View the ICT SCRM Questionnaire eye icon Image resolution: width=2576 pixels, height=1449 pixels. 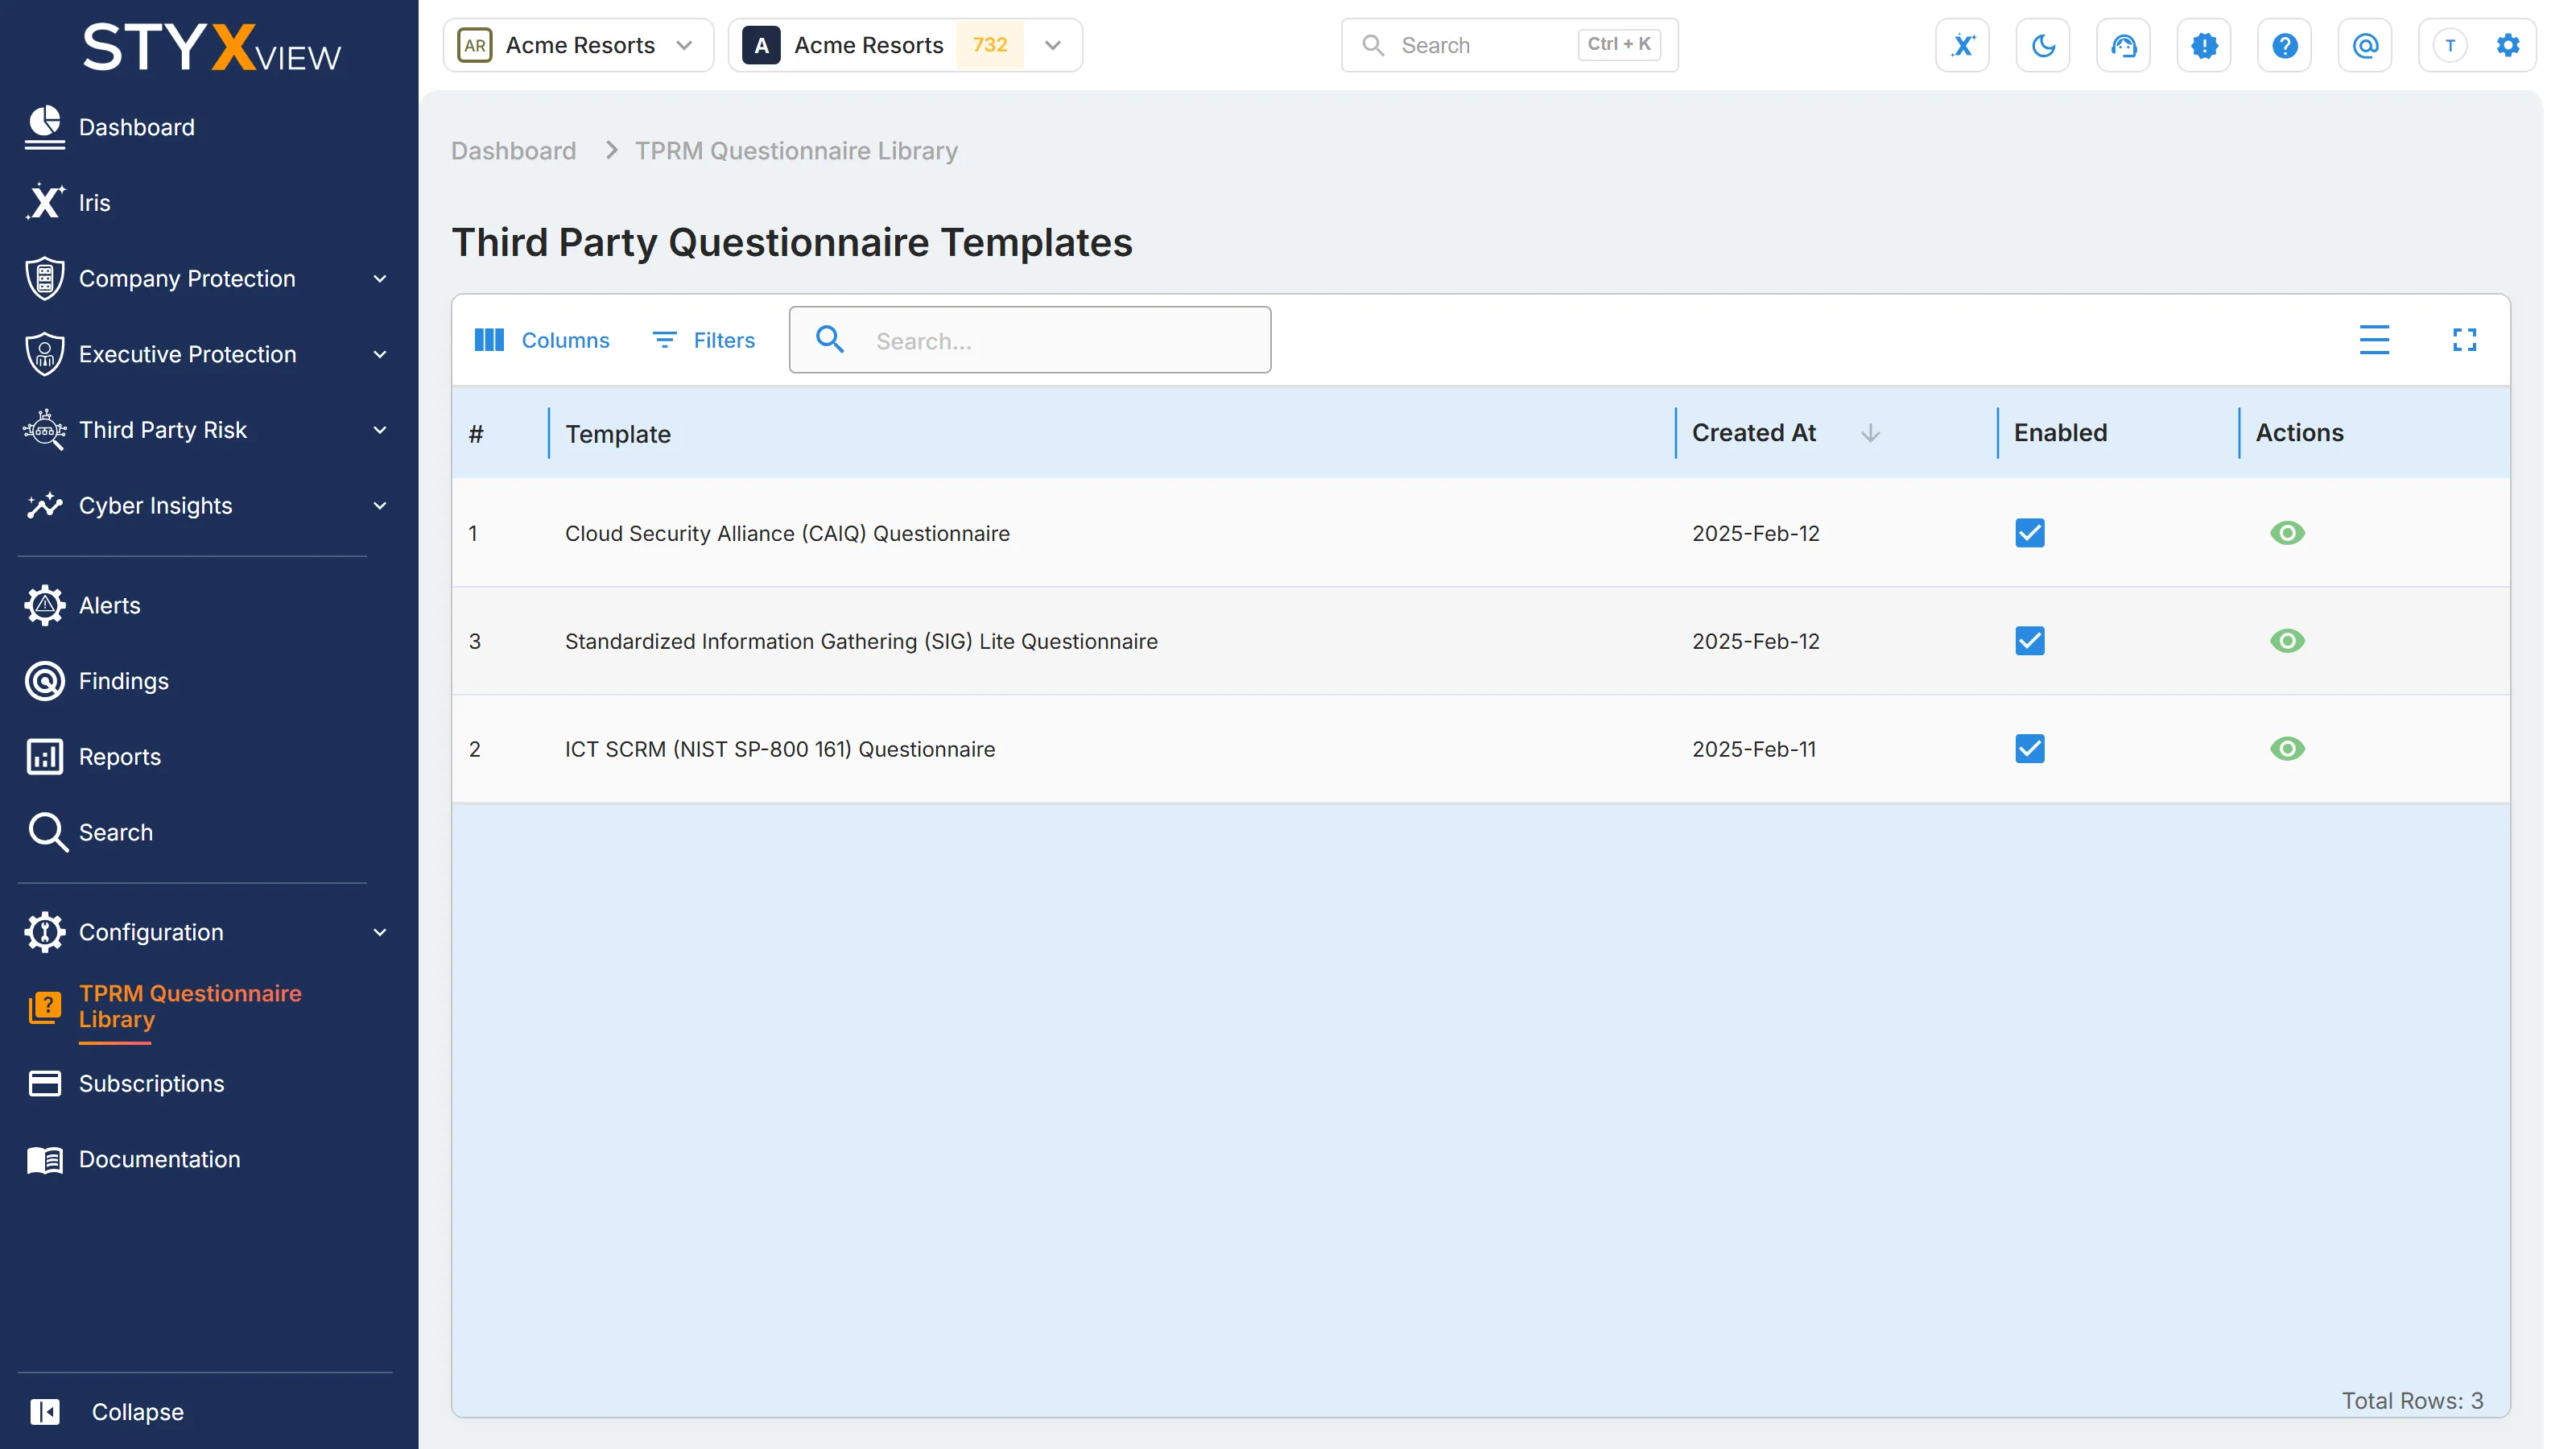tap(2286, 749)
